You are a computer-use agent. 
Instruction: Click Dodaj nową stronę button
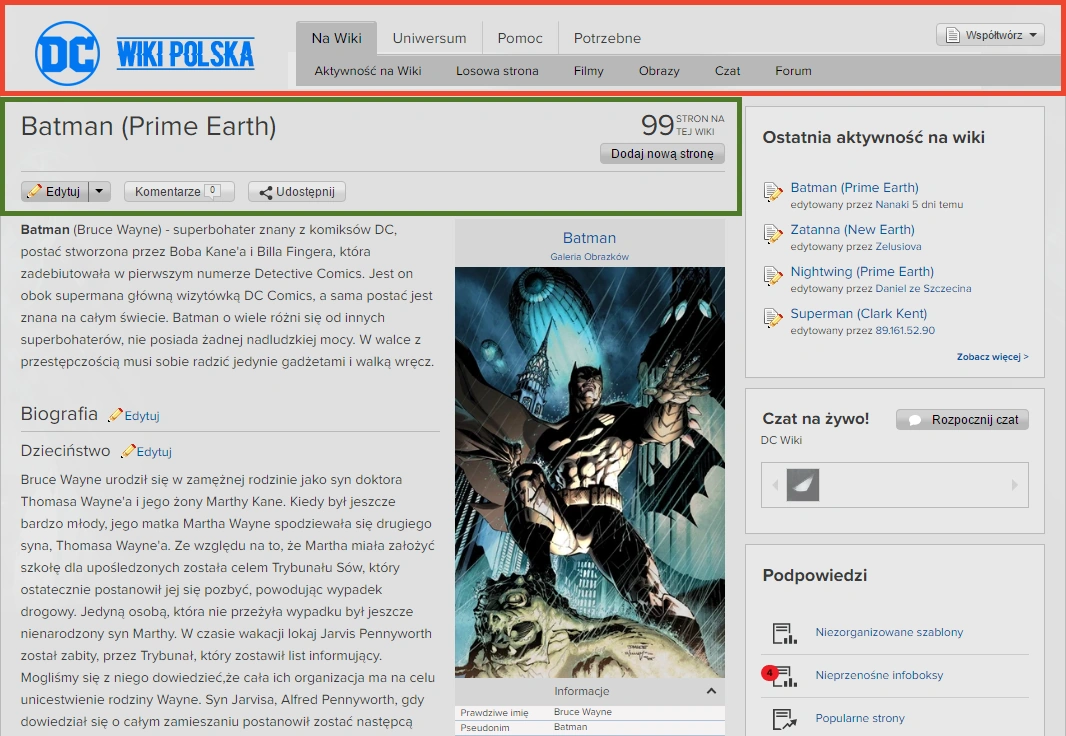click(x=662, y=154)
